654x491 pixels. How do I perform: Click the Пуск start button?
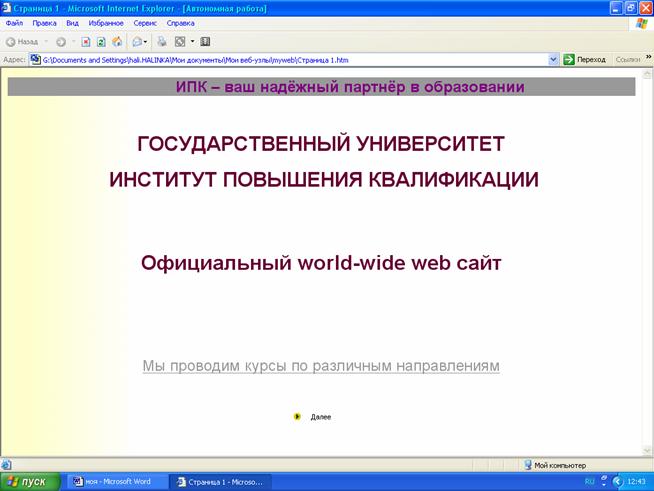29,481
